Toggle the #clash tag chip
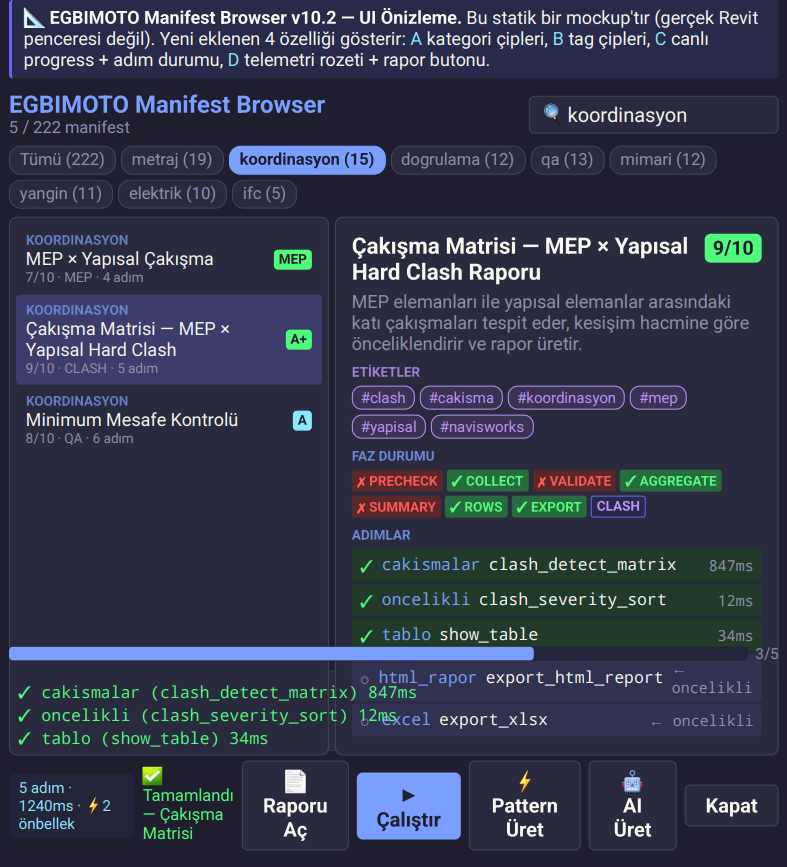Screen dimensions: 787x867 383,398
